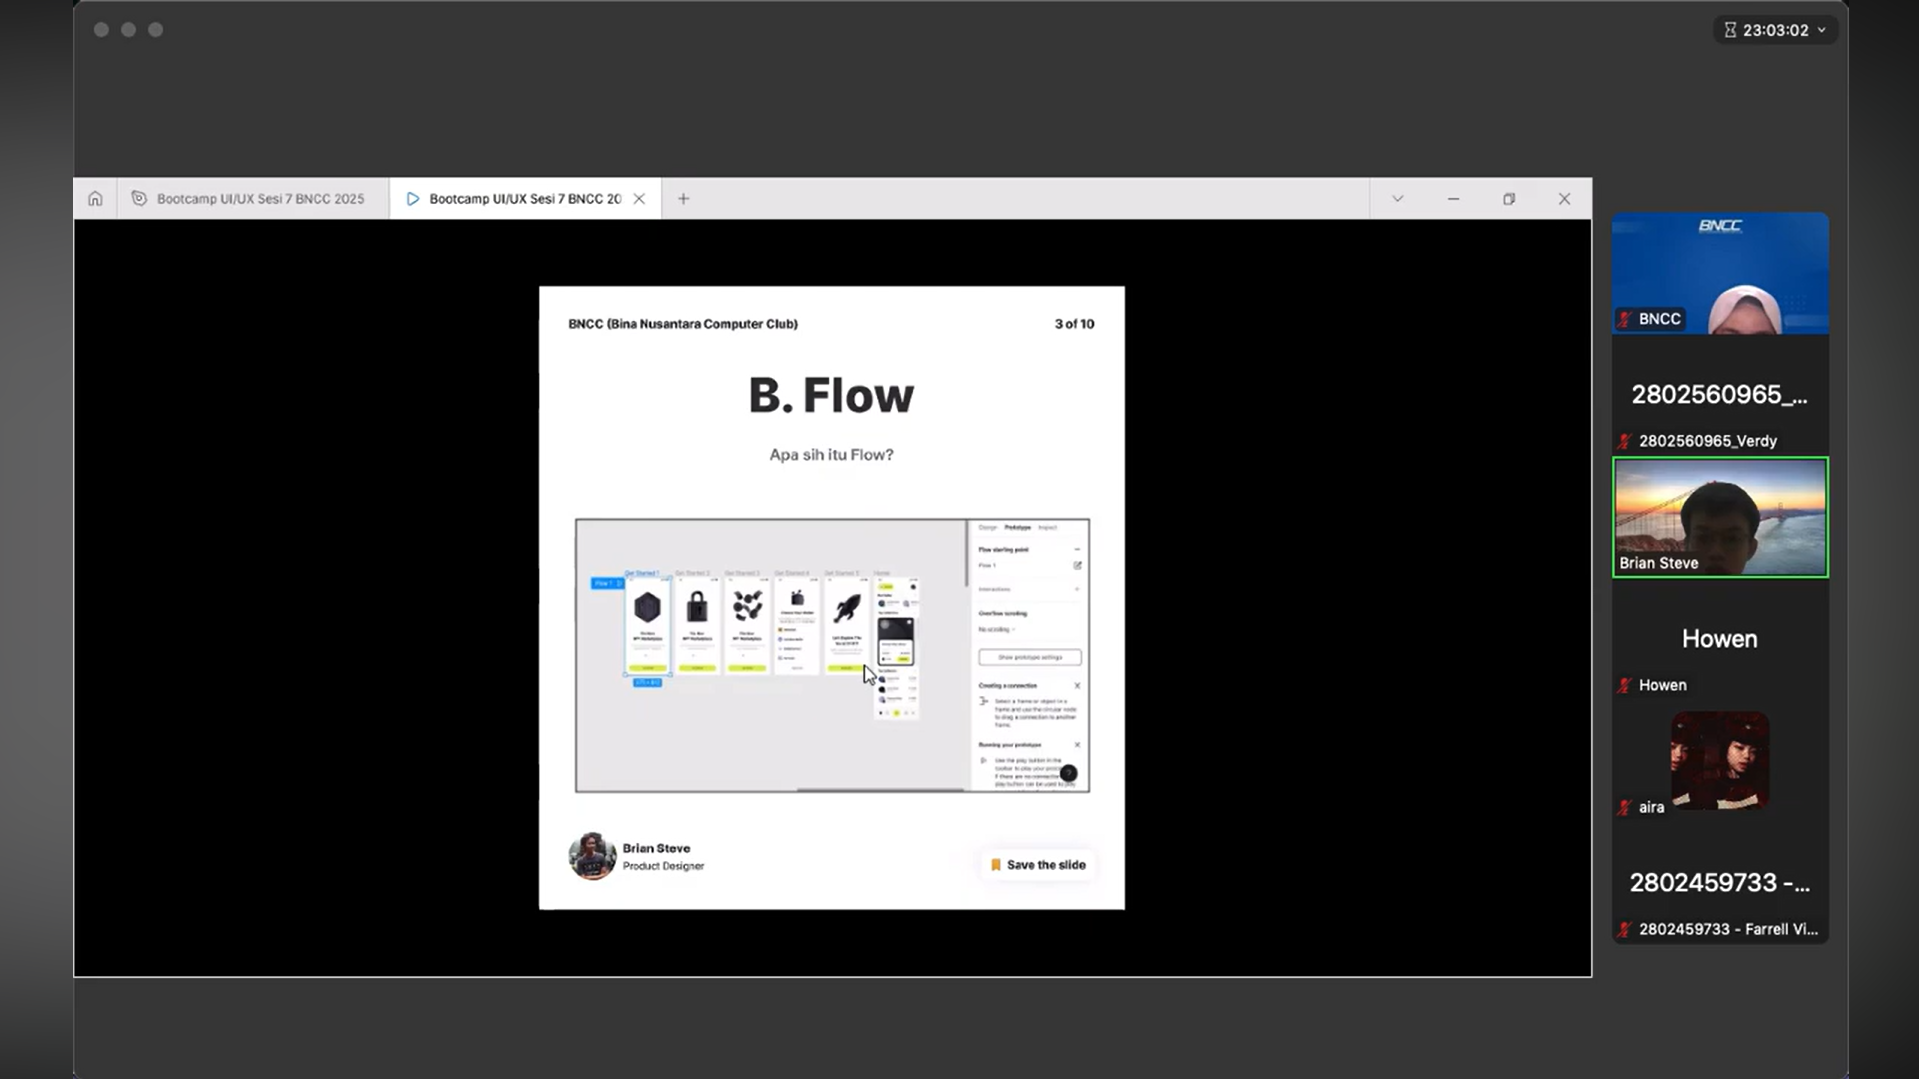Switch to first Bootcamp UI/UX Sesi 7 tab
The image size is (1919, 1079).
tap(250, 199)
